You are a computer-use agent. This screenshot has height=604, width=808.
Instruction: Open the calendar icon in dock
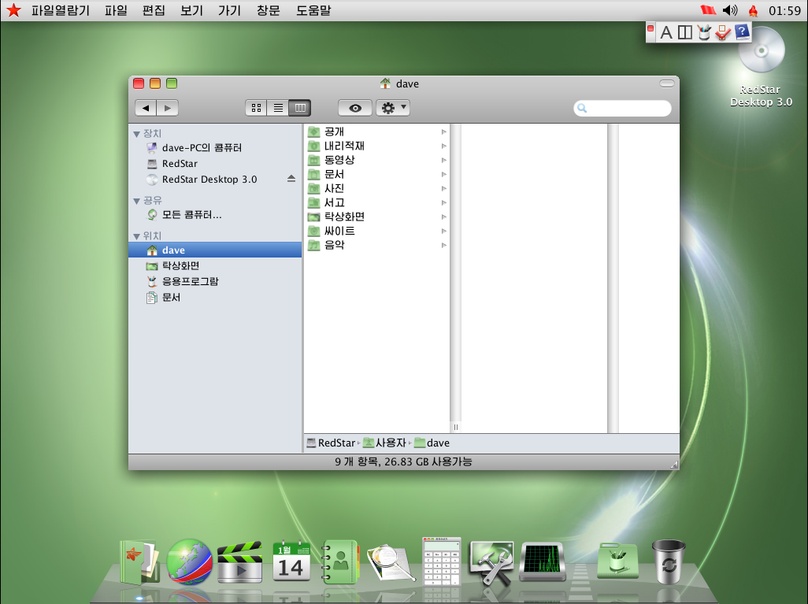[x=291, y=562]
